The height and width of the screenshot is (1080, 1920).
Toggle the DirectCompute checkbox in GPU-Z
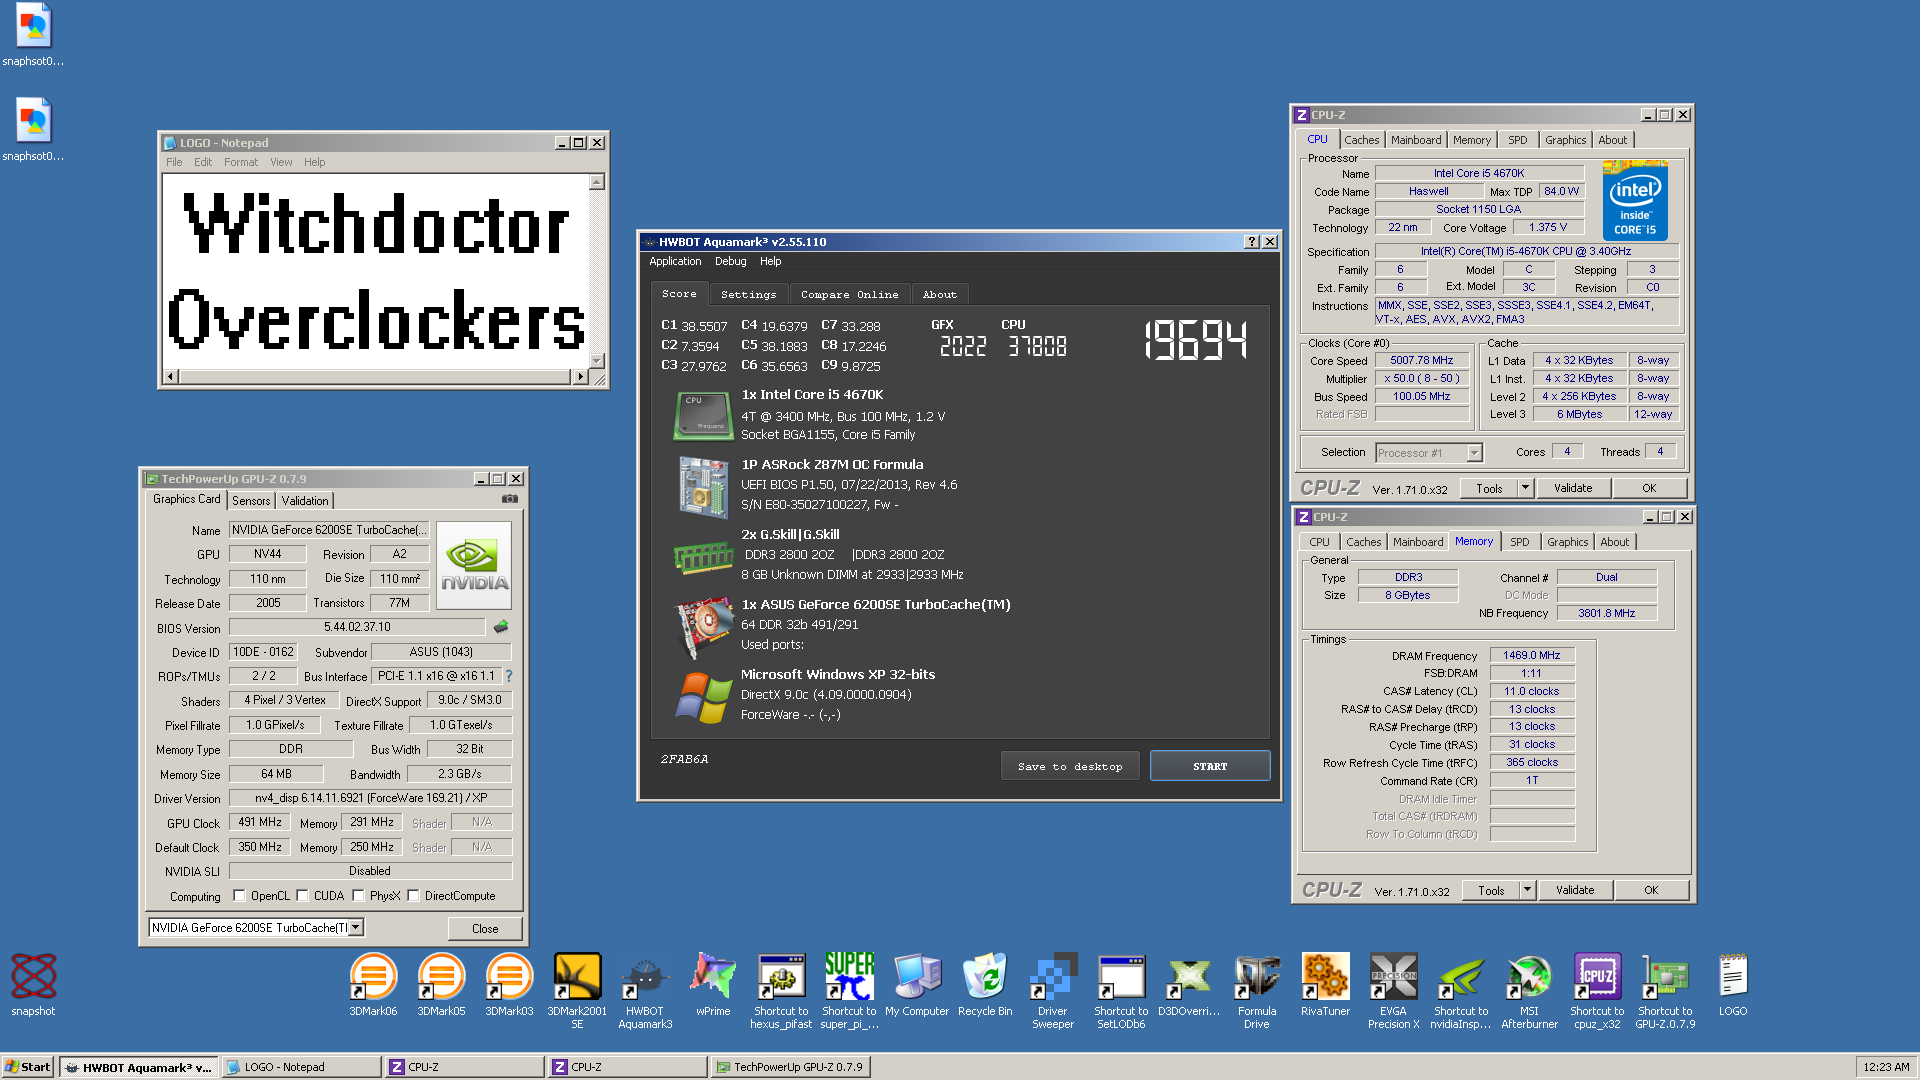413,896
